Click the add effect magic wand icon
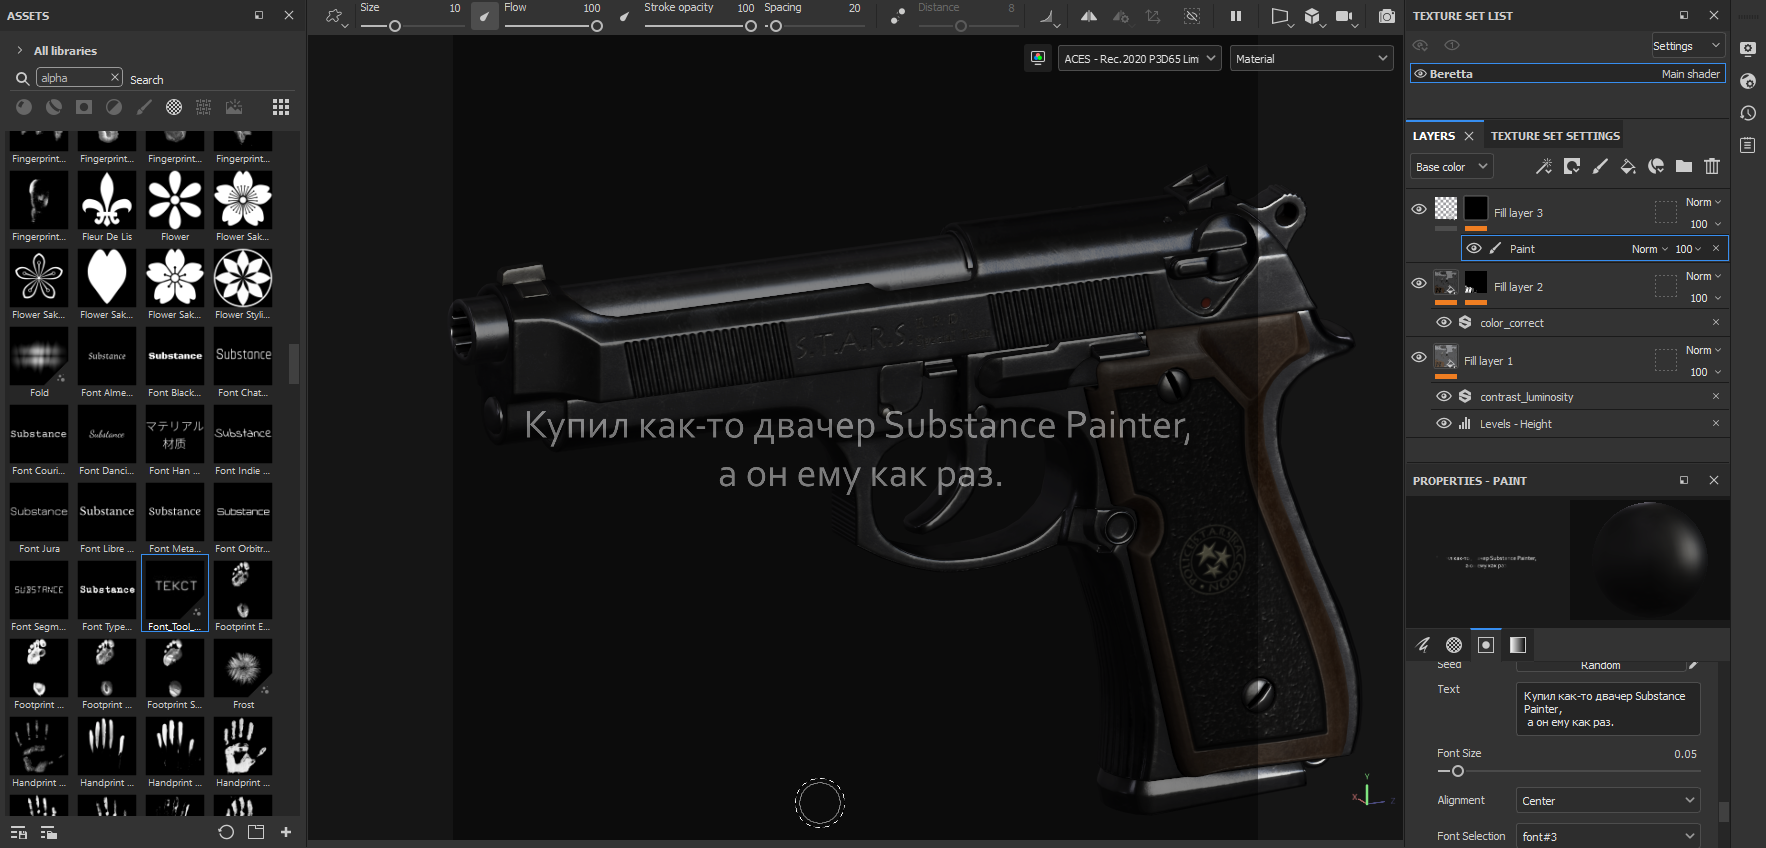1766x848 pixels. click(1544, 167)
